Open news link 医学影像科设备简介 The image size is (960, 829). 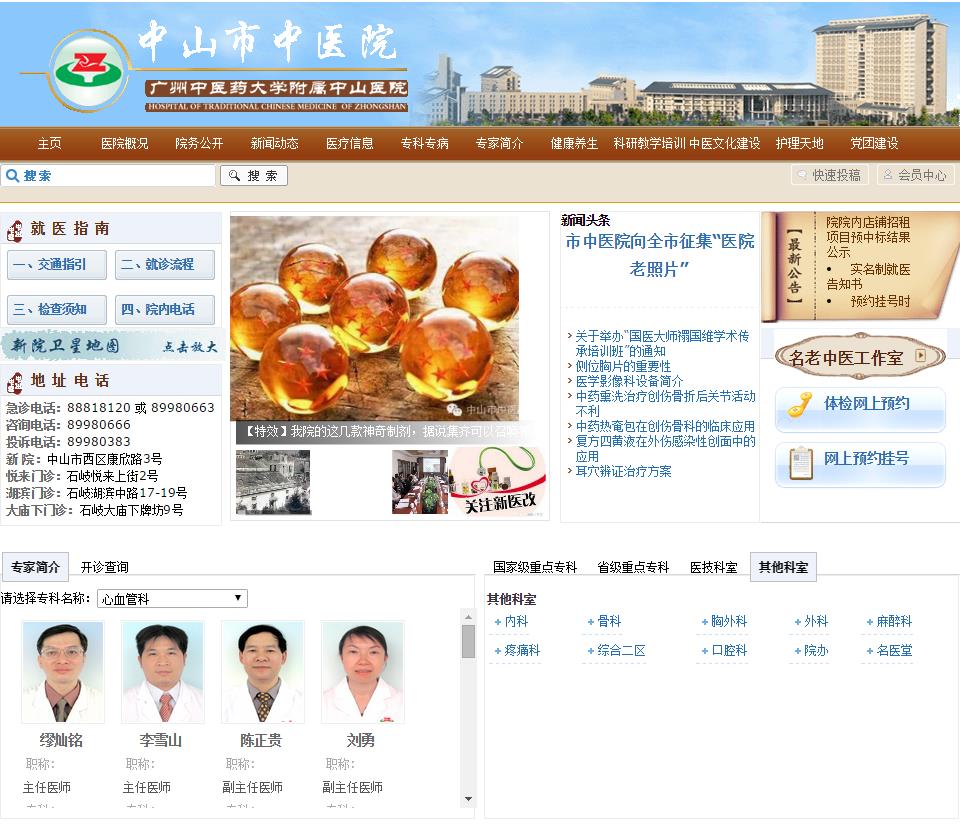tap(629, 381)
